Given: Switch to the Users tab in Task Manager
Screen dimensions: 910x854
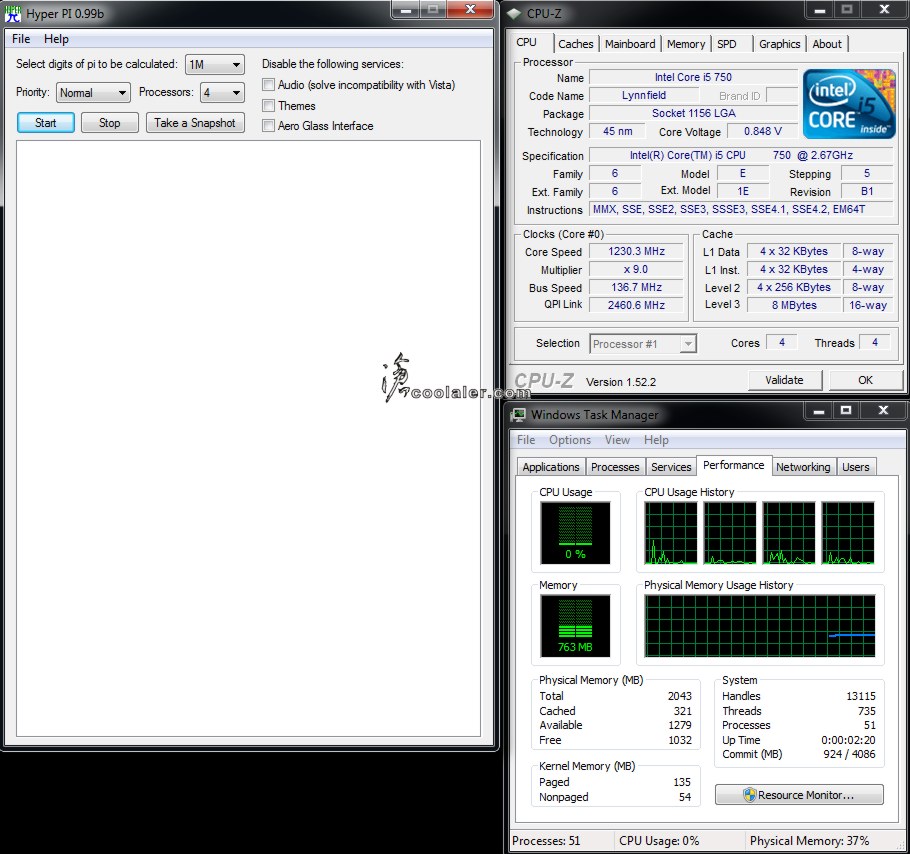Looking at the screenshot, I should pos(855,467).
